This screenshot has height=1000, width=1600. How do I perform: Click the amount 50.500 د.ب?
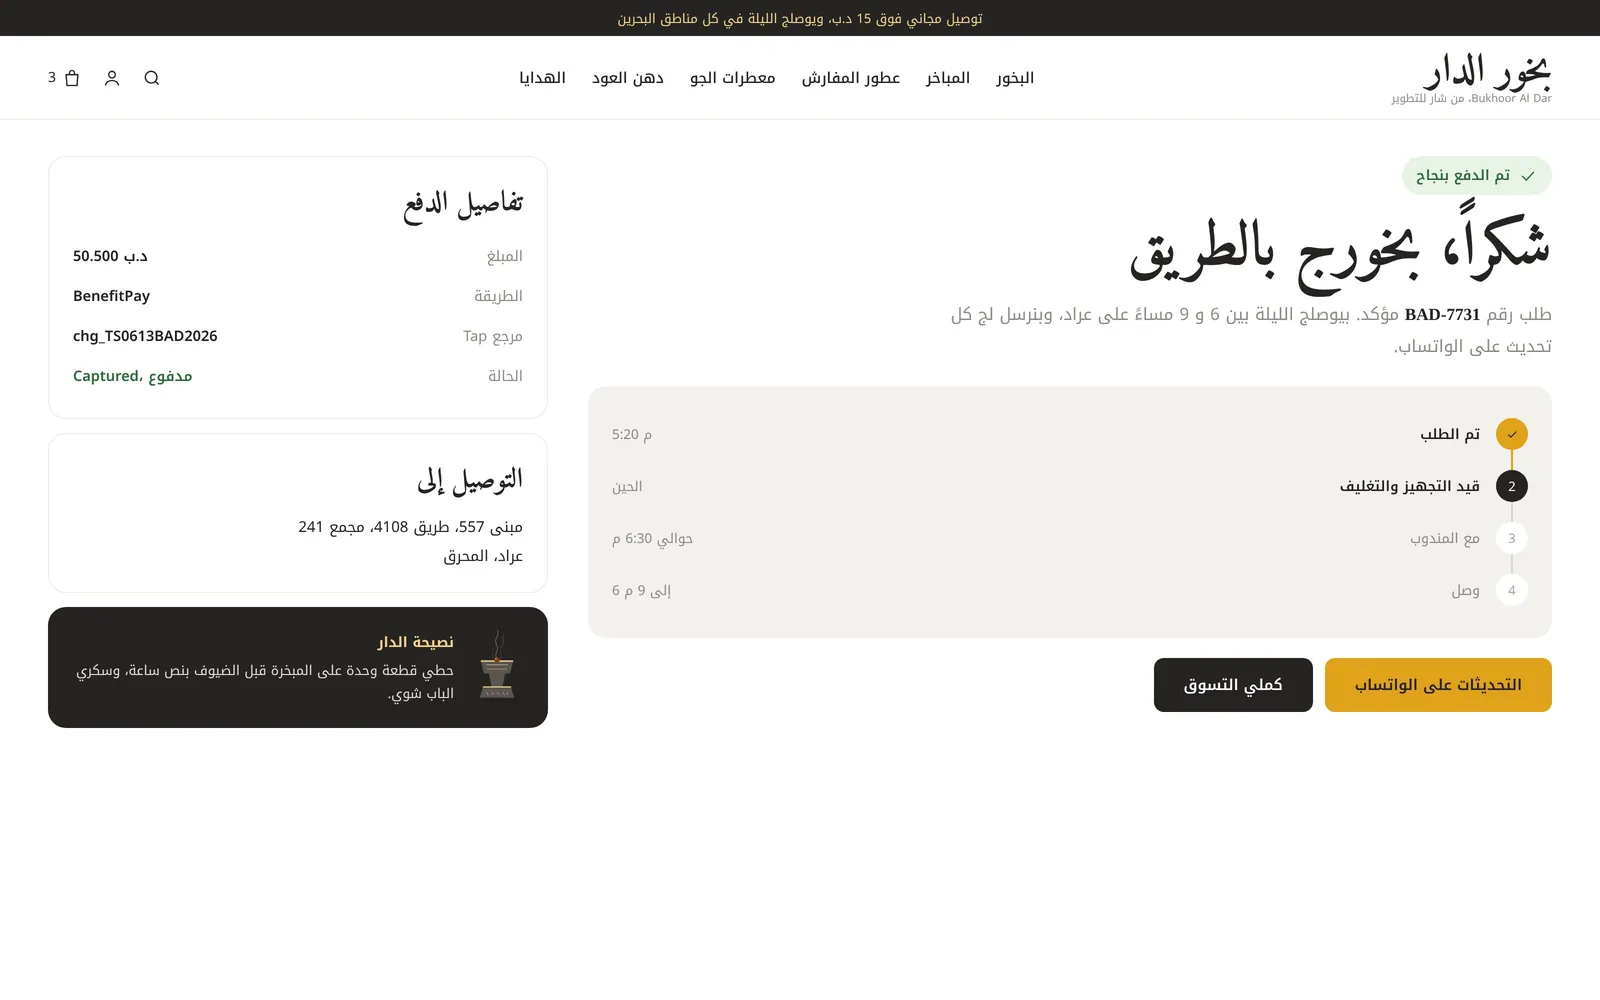pyautogui.click(x=110, y=256)
